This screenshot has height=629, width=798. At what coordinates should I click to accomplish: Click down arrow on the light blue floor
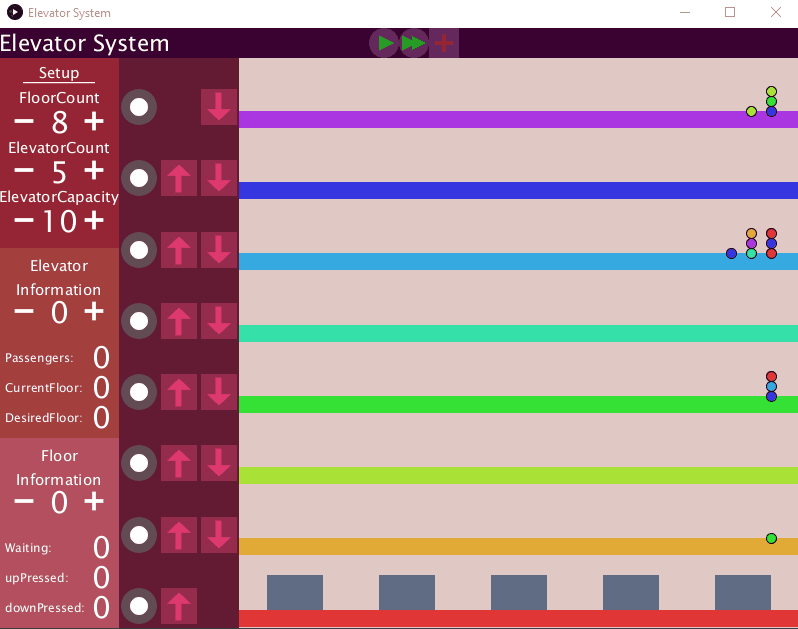(219, 250)
